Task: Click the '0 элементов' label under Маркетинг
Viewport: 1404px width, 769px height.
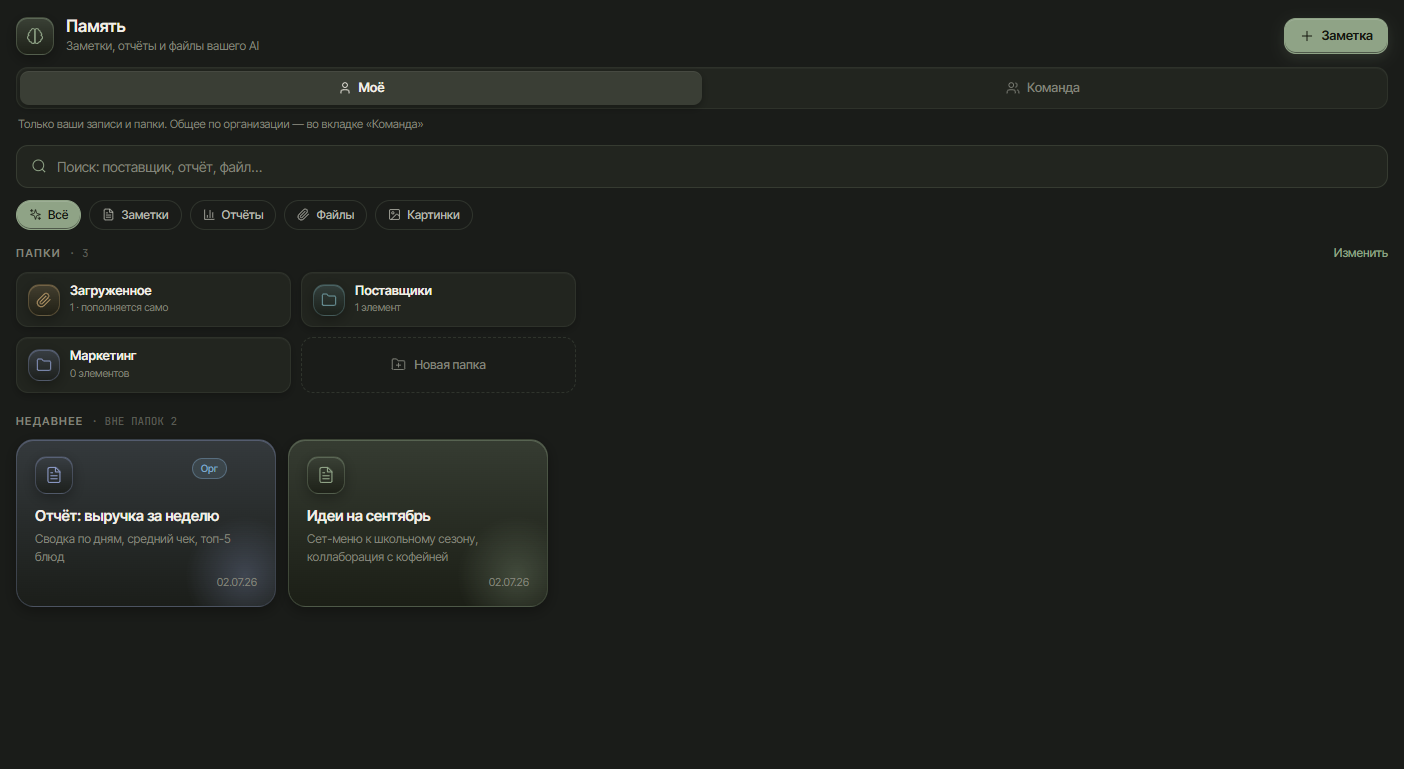Action: pos(100,374)
